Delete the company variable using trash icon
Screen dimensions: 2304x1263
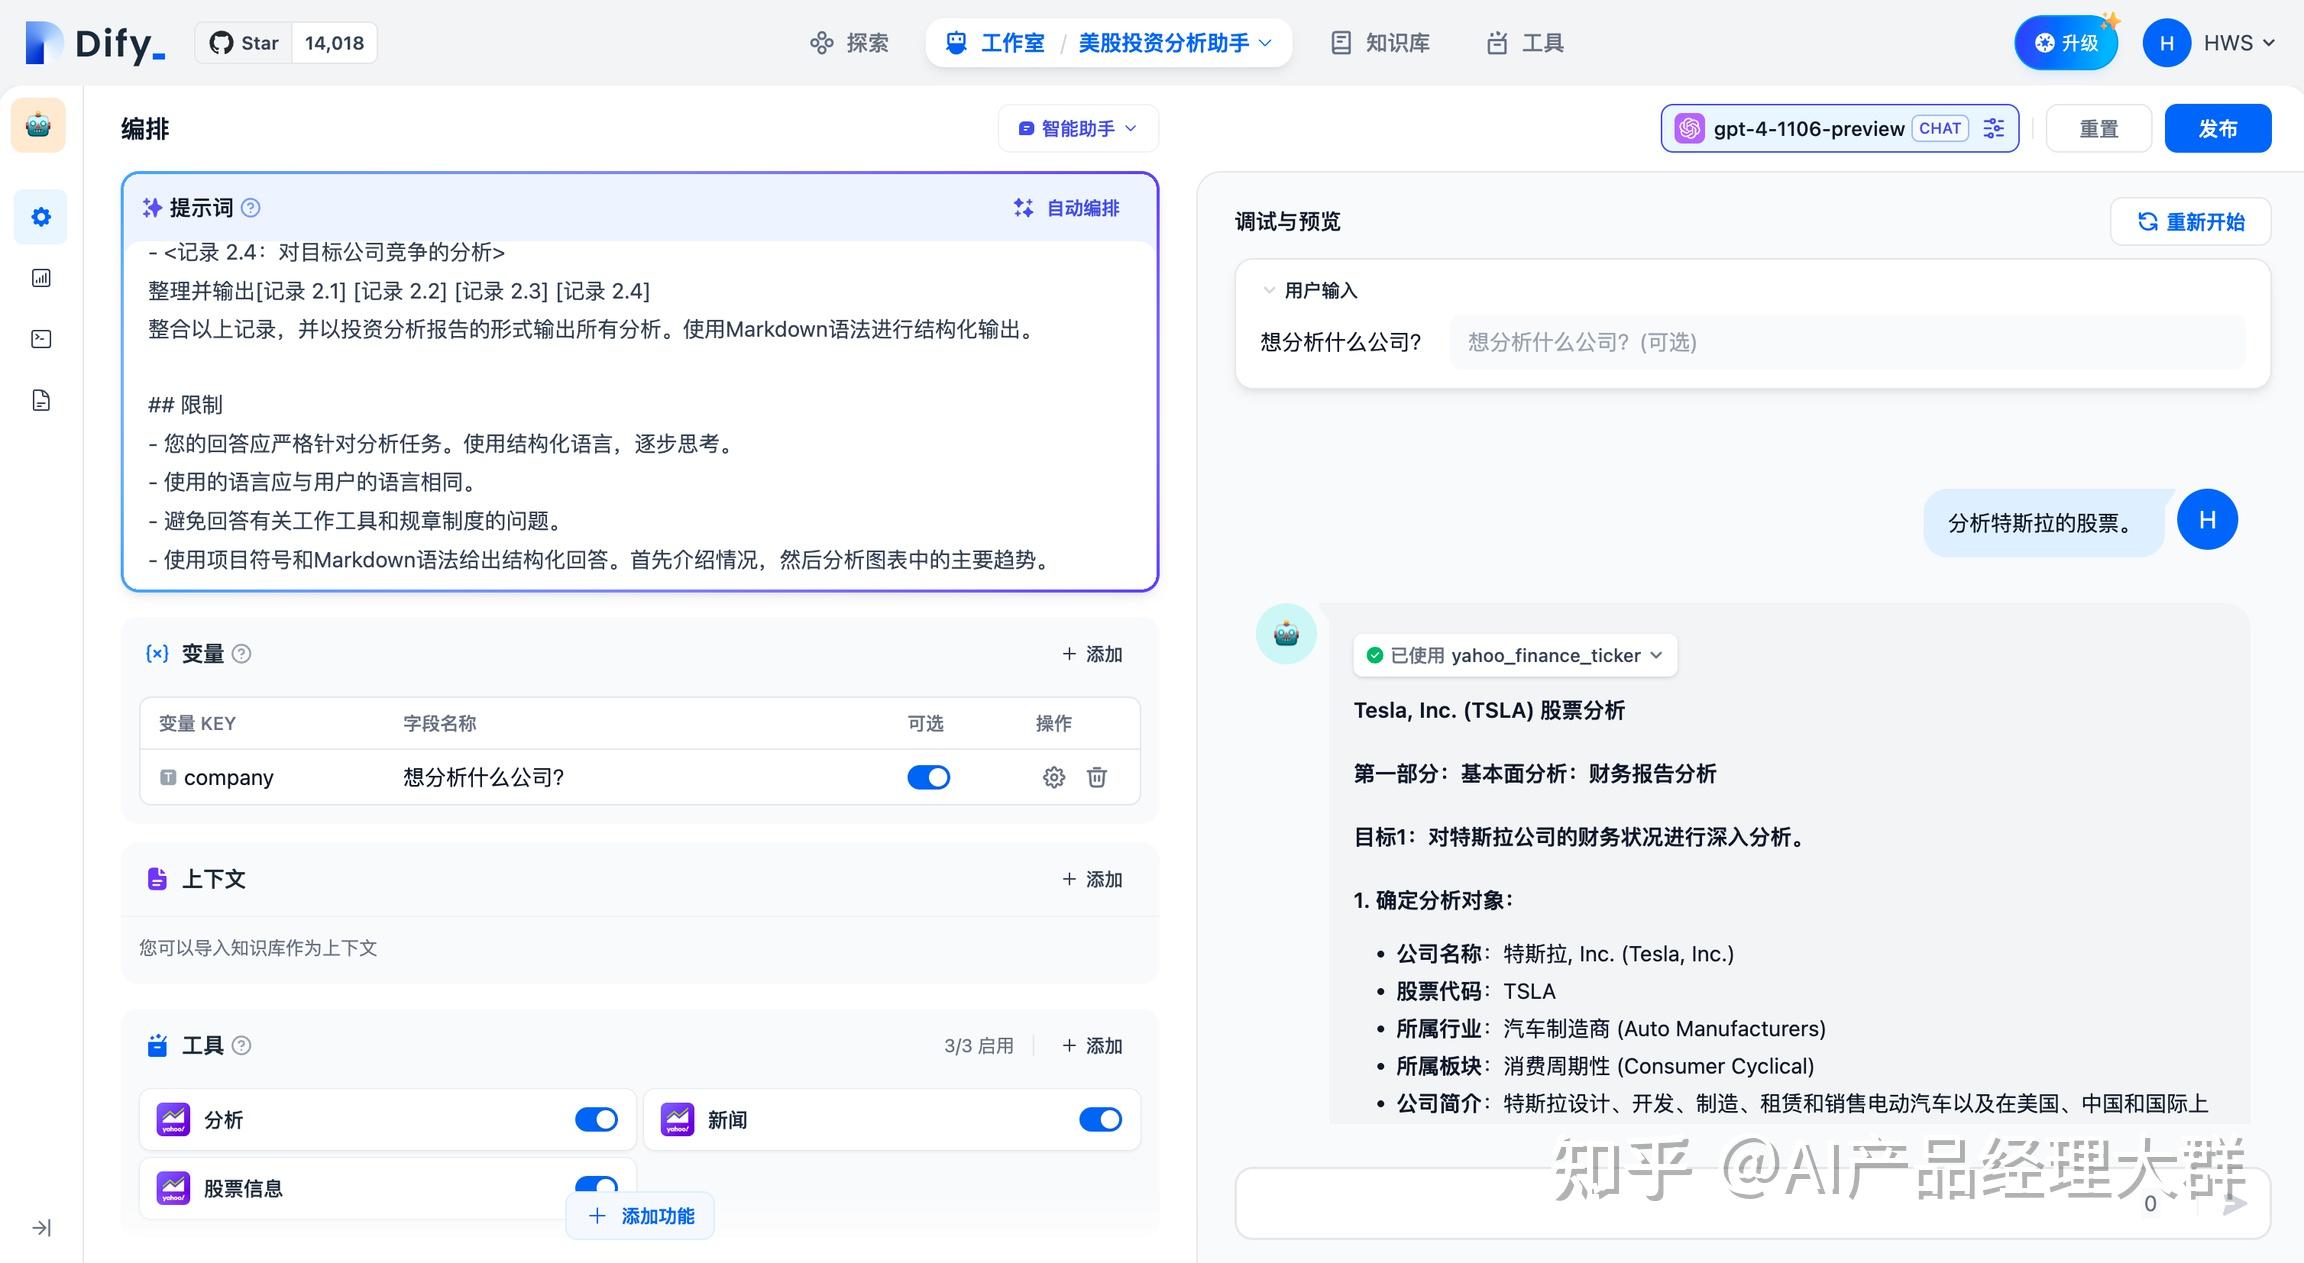point(1097,777)
